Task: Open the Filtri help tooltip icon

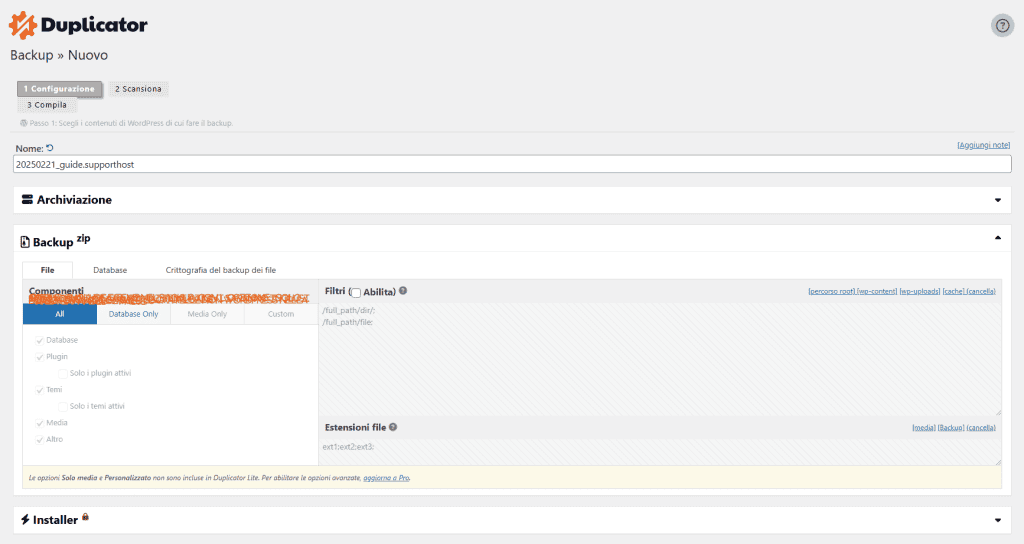Action: (403, 291)
